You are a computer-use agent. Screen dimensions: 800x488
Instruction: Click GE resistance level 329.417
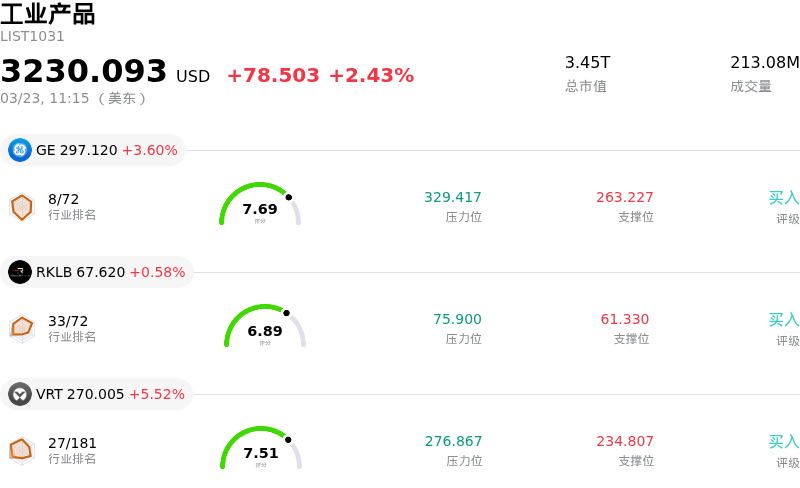(453, 197)
